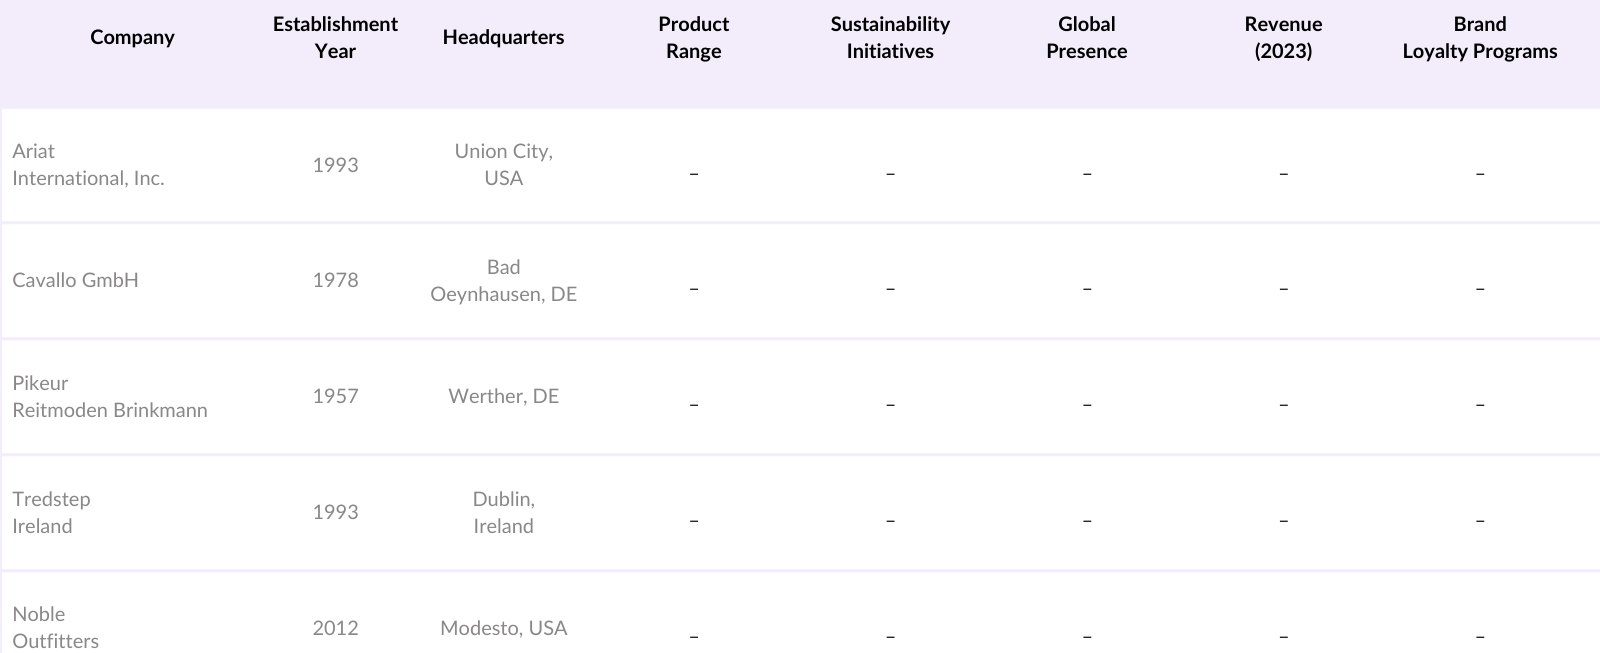
Task: Click the Product Range column header
Action: (693, 37)
